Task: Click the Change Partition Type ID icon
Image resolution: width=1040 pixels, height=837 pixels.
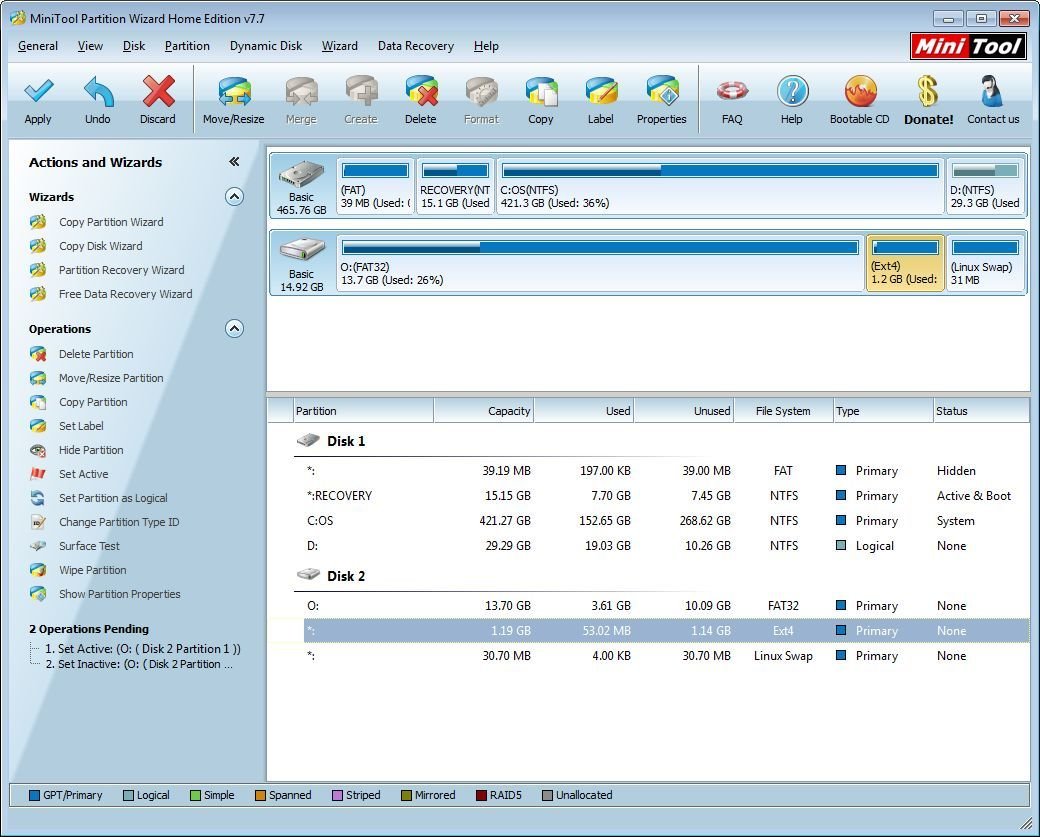Action: [x=38, y=522]
